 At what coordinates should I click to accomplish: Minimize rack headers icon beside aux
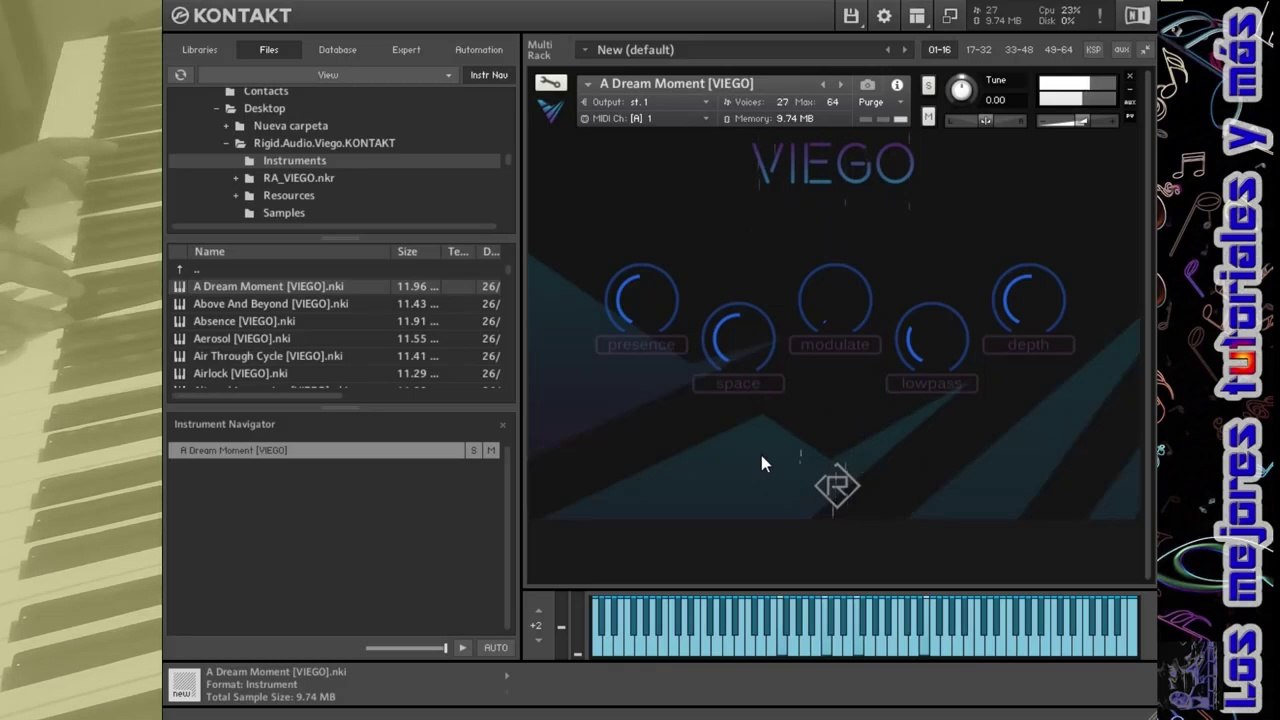(1145, 50)
